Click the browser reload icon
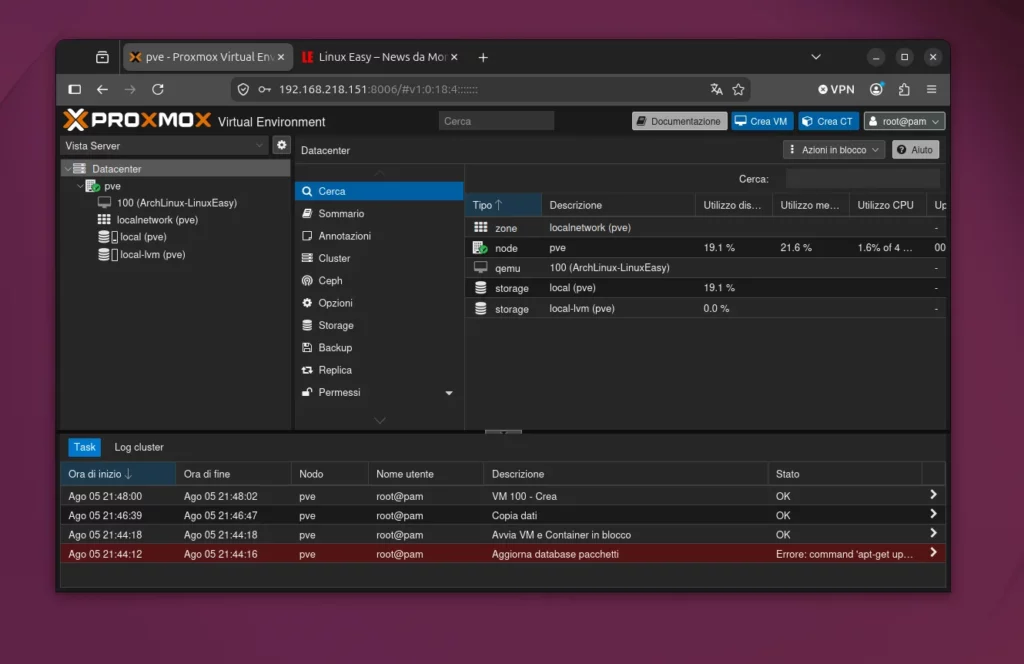Screen dimensions: 1024x664 [157, 89]
